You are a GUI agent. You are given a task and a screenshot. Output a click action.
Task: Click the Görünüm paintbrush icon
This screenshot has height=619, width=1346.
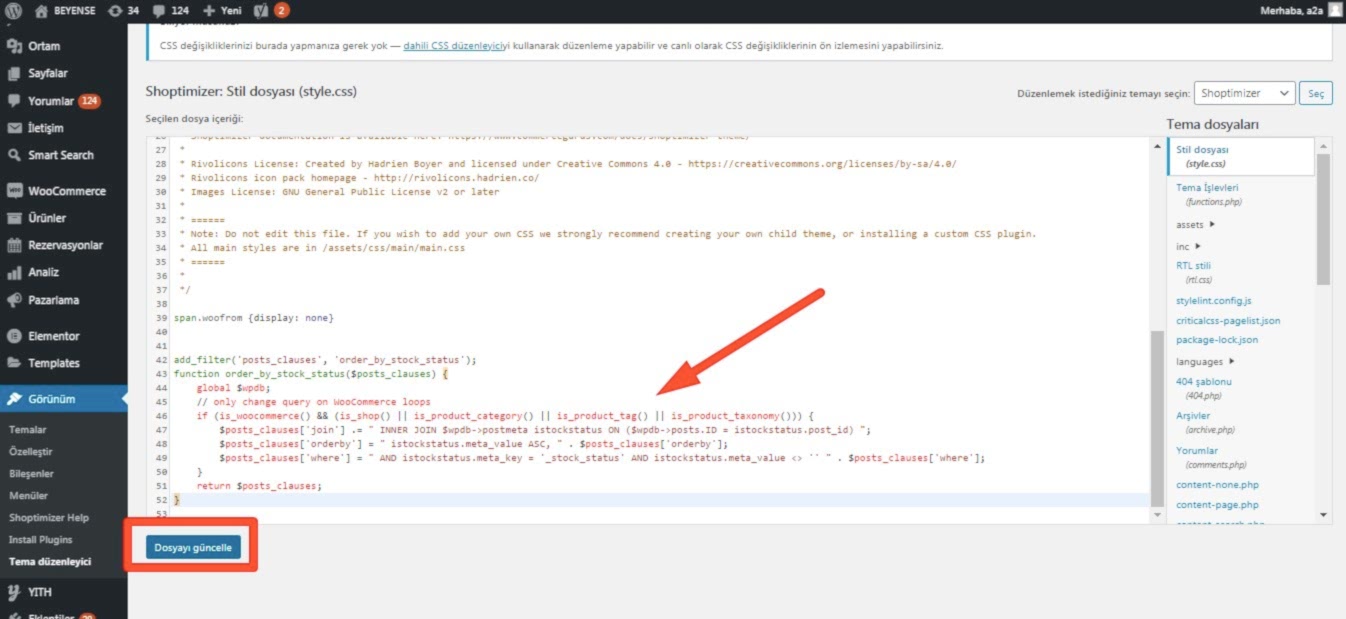point(15,399)
